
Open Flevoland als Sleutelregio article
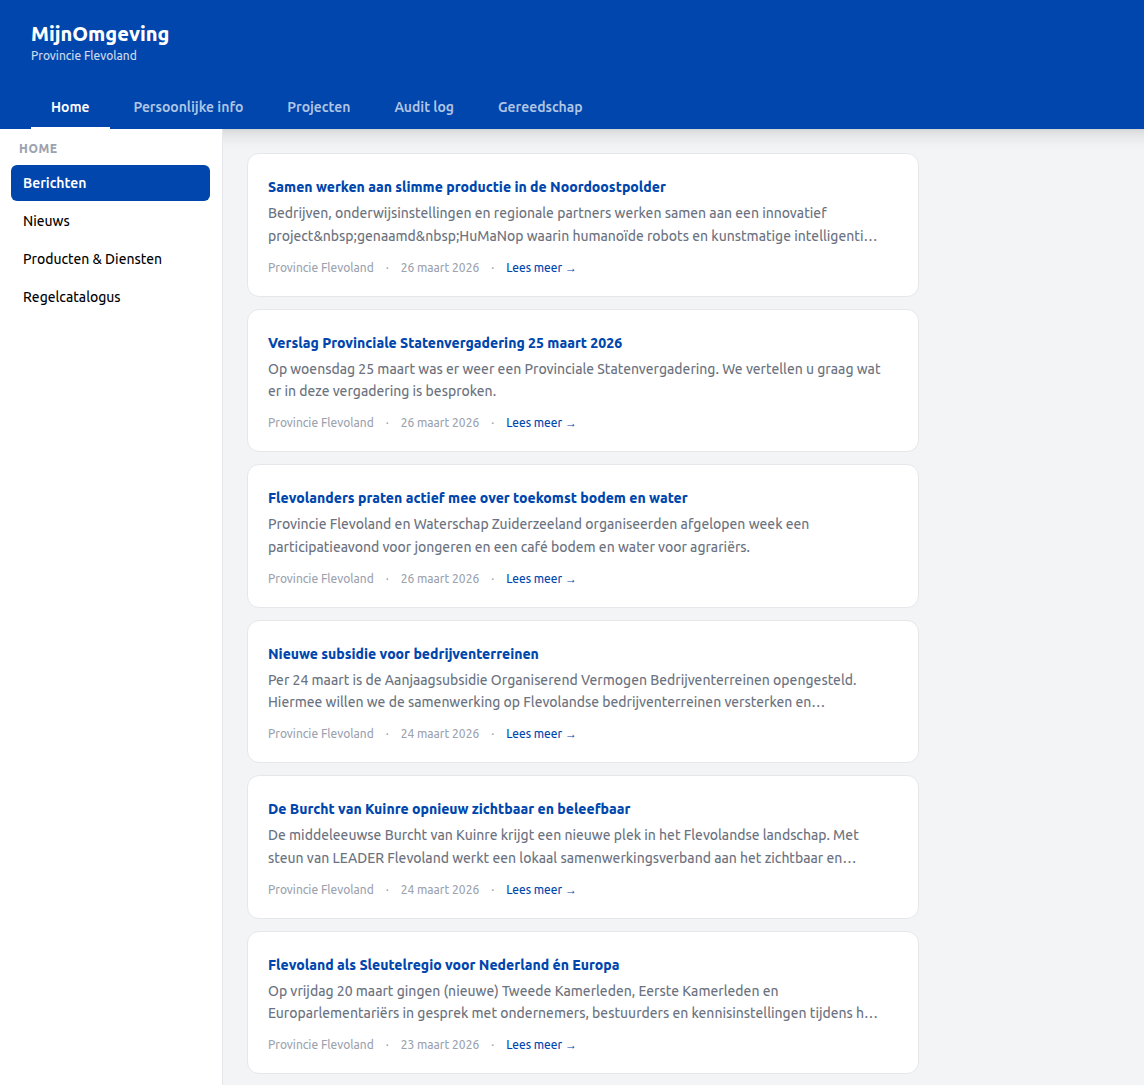tap(444, 964)
